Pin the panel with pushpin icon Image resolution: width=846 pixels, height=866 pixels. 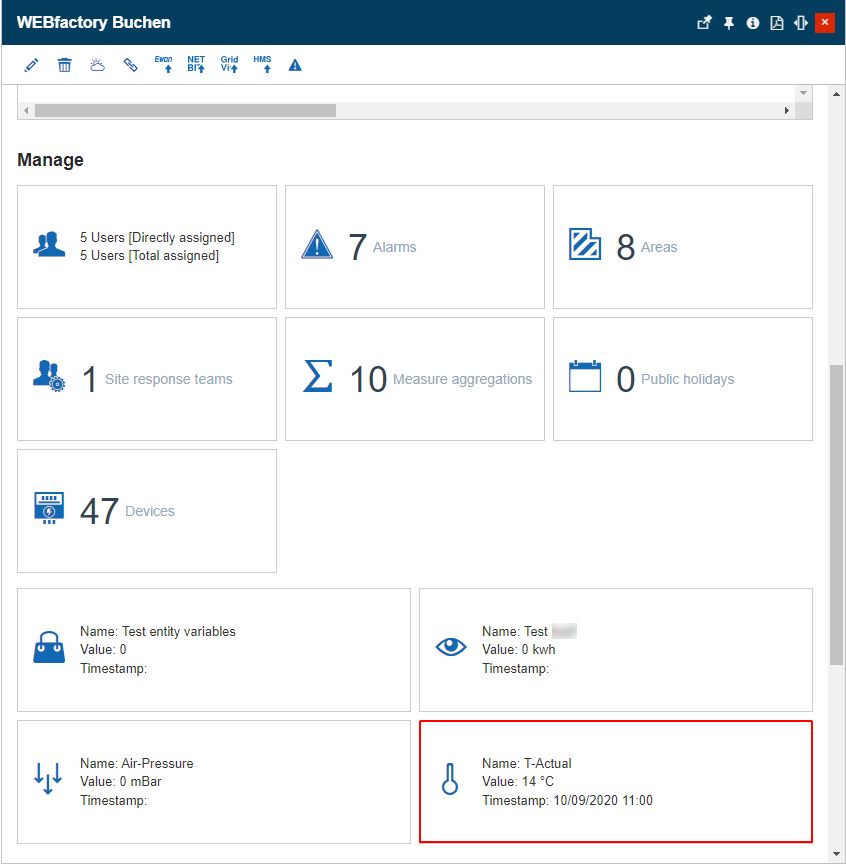click(x=729, y=23)
